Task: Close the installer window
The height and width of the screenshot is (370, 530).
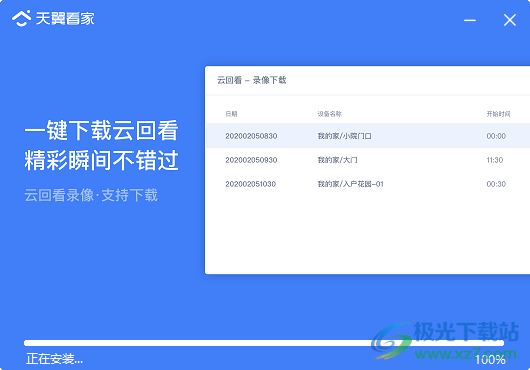Action: point(509,20)
